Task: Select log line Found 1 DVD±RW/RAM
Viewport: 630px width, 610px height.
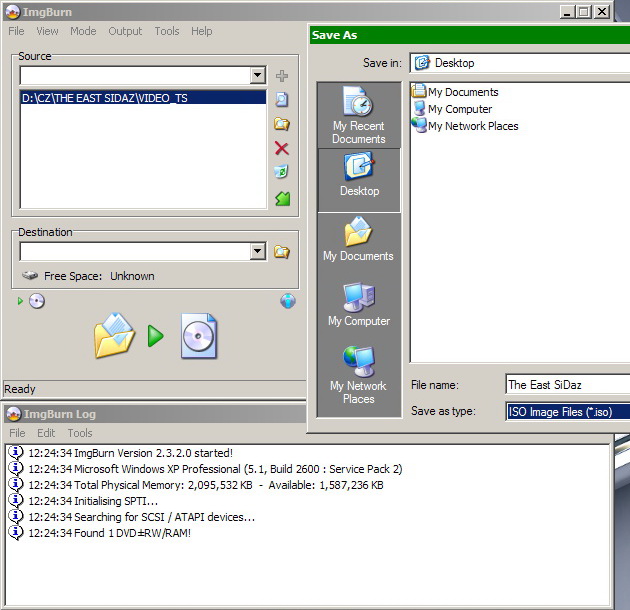Action: [x=109, y=533]
